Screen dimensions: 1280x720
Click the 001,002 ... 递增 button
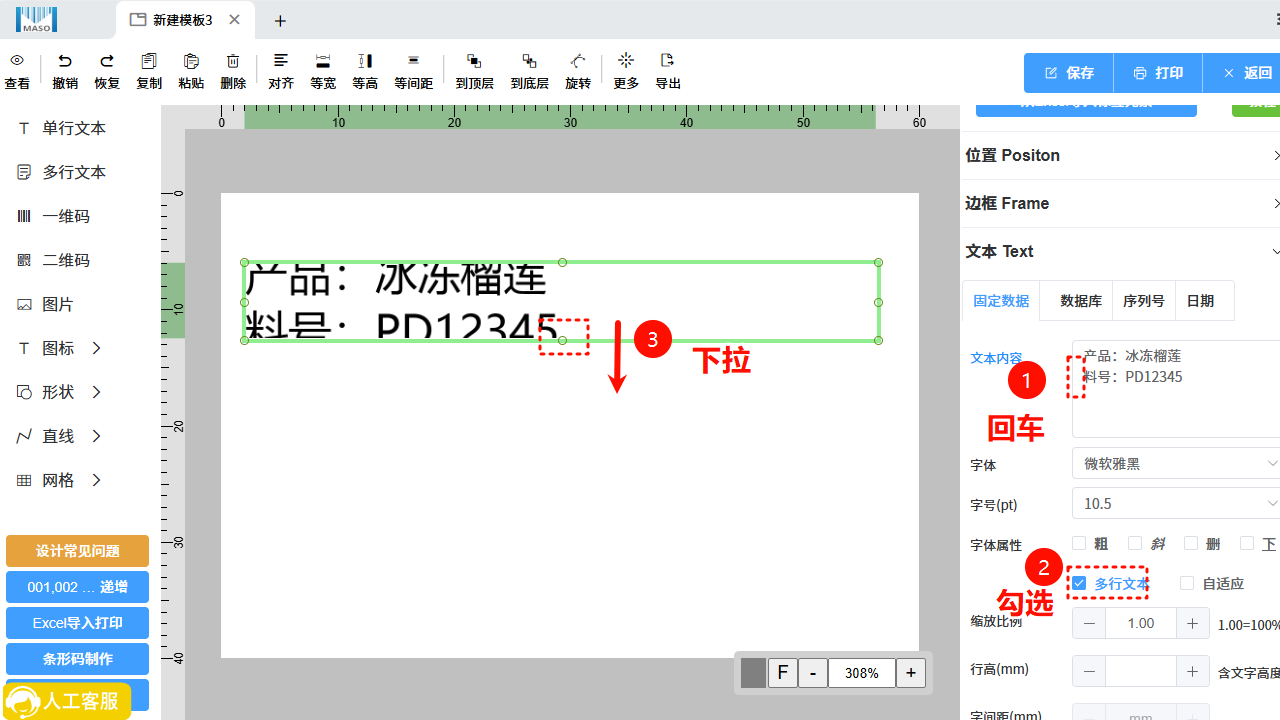point(77,587)
